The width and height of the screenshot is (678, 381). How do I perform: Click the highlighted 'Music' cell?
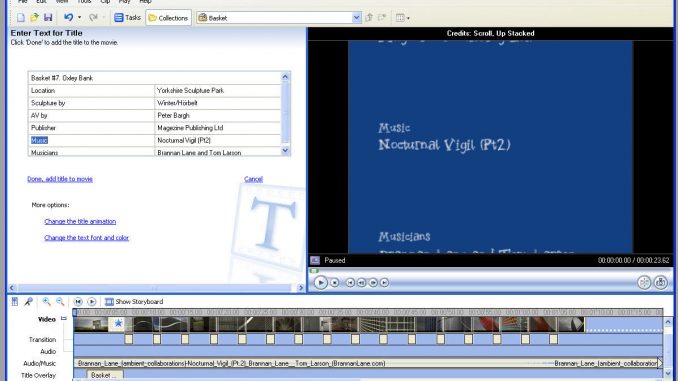pyautogui.click(x=91, y=140)
